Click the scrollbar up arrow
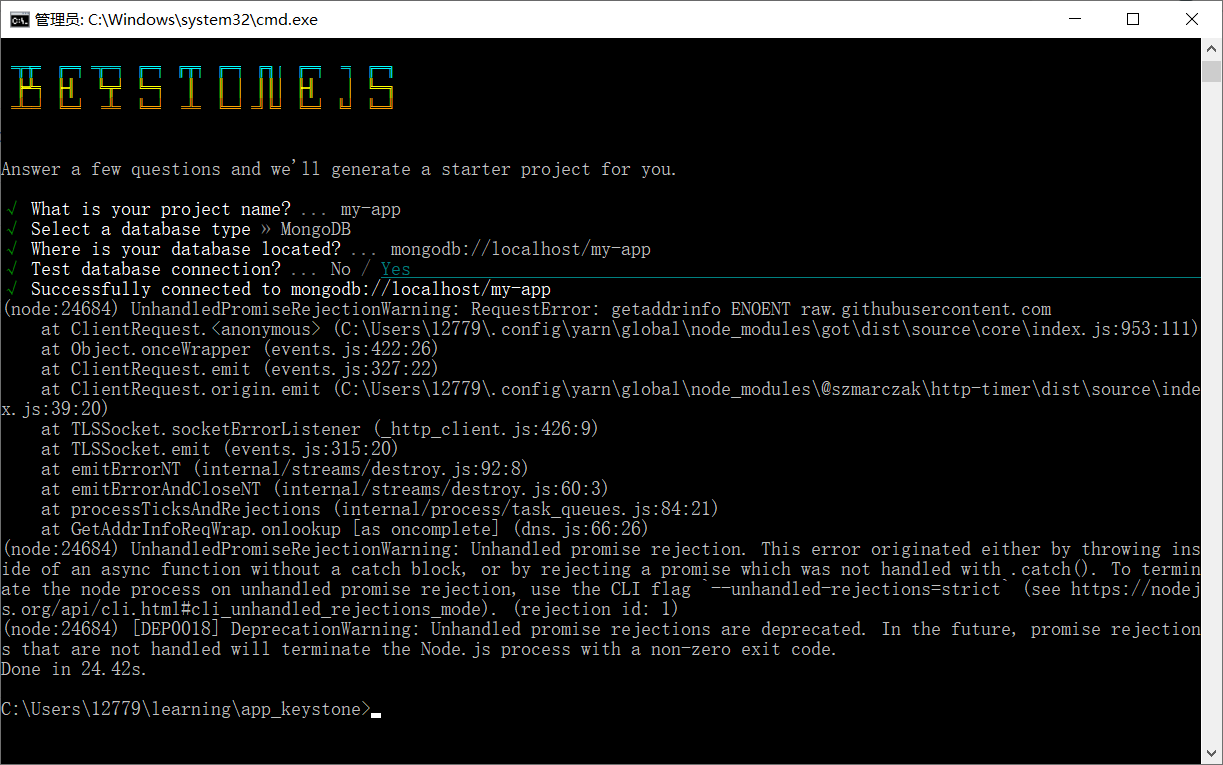1223x765 pixels. tap(1210, 47)
